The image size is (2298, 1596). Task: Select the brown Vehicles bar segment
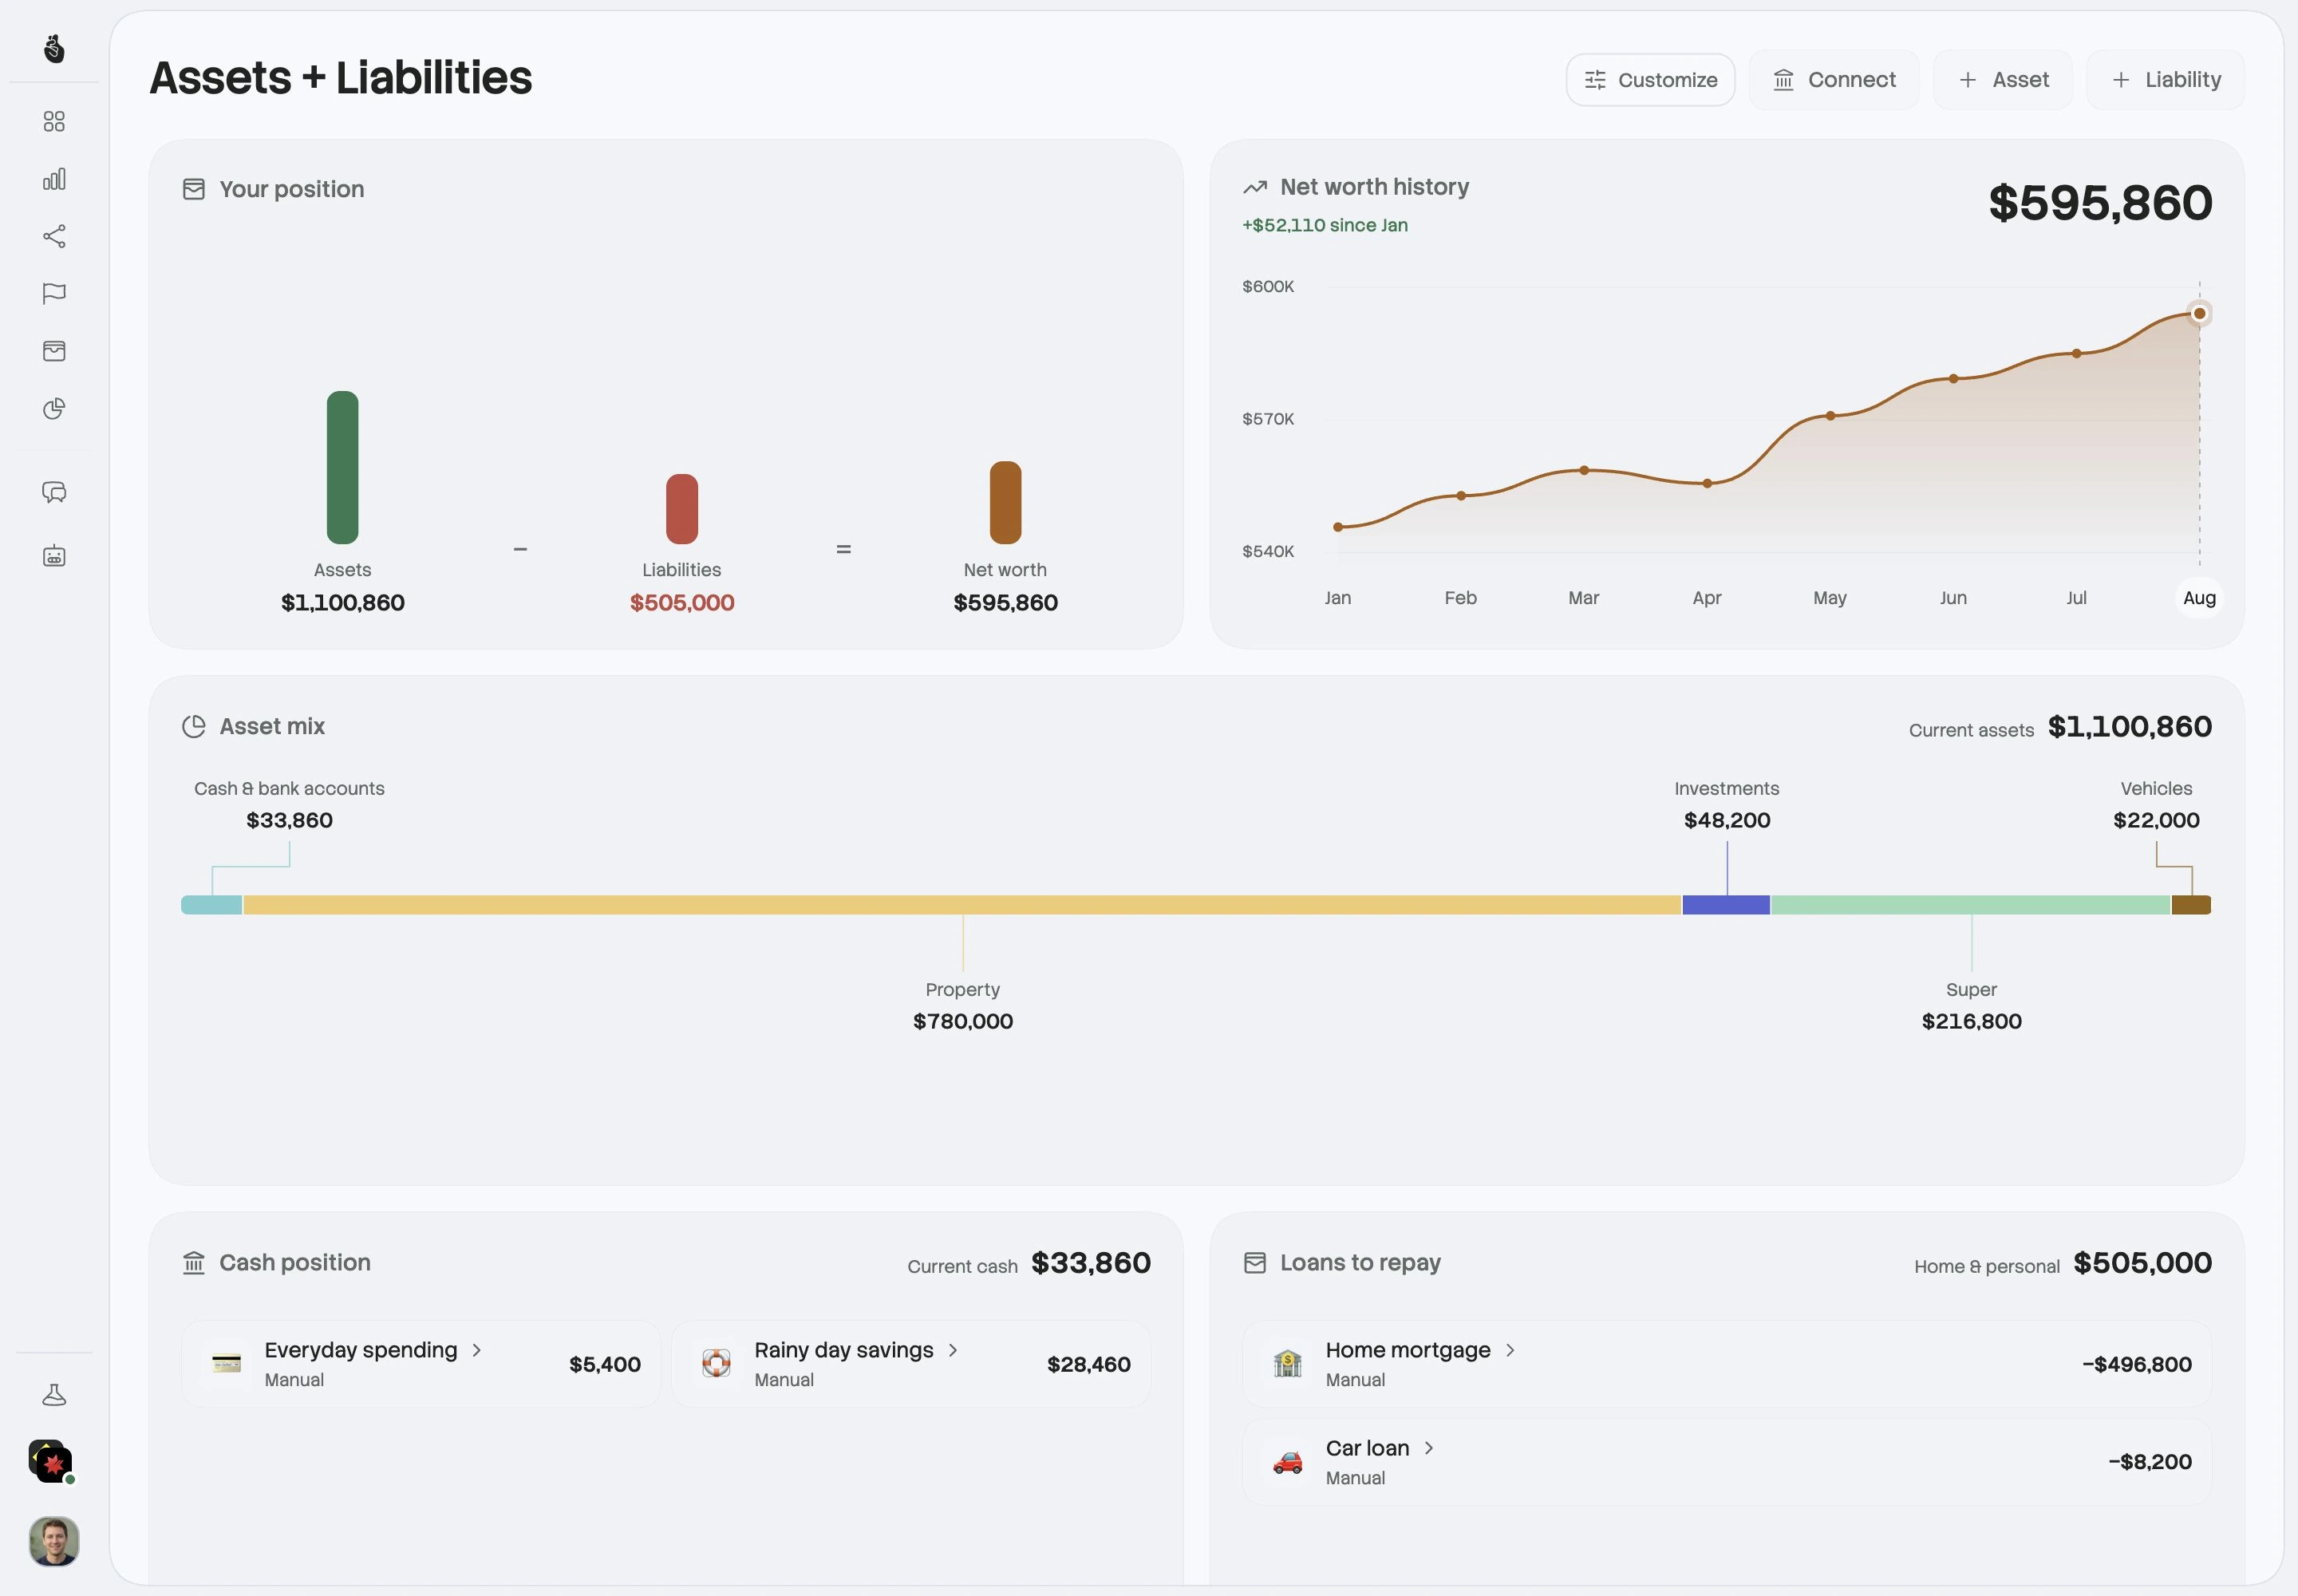(2192, 905)
